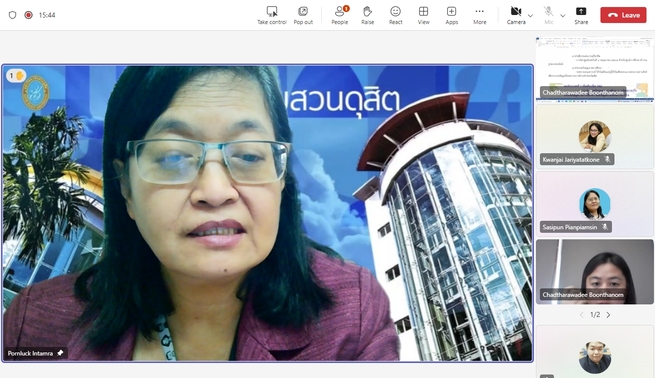Click the recording indicator icon

28,15
